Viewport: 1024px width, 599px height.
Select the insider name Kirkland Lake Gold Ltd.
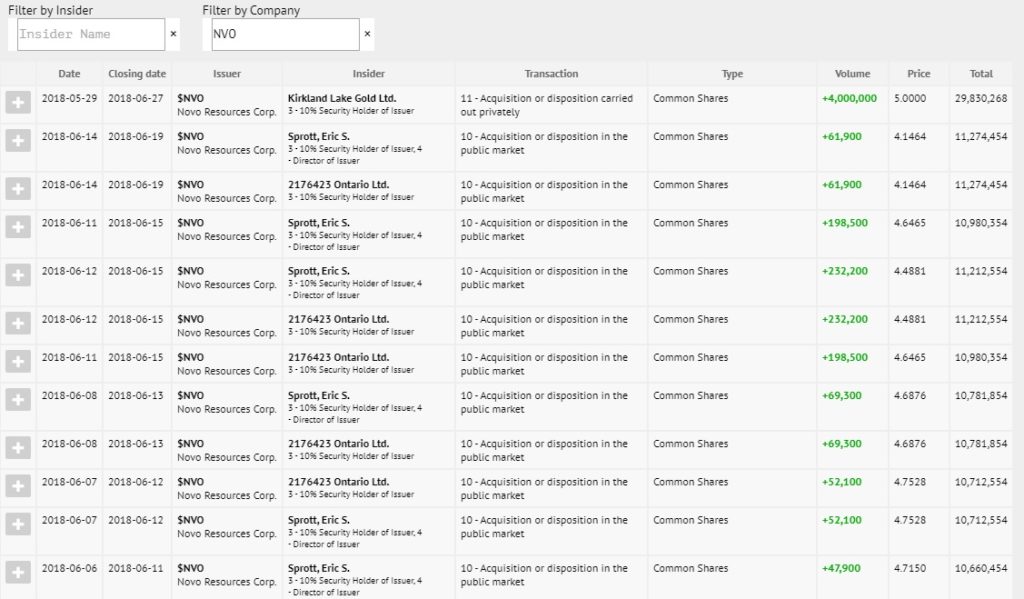(342, 98)
